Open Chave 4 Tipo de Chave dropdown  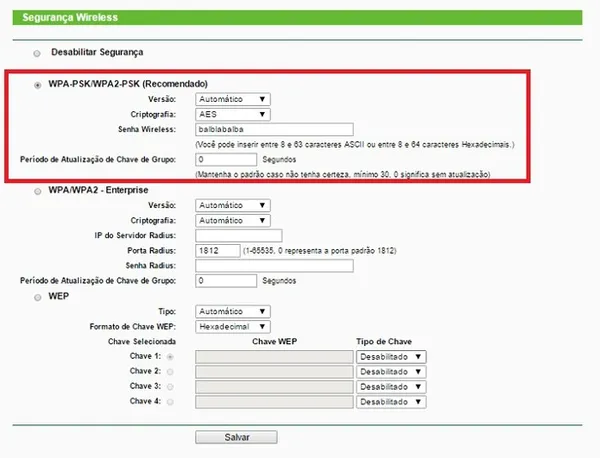(x=391, y=402)
